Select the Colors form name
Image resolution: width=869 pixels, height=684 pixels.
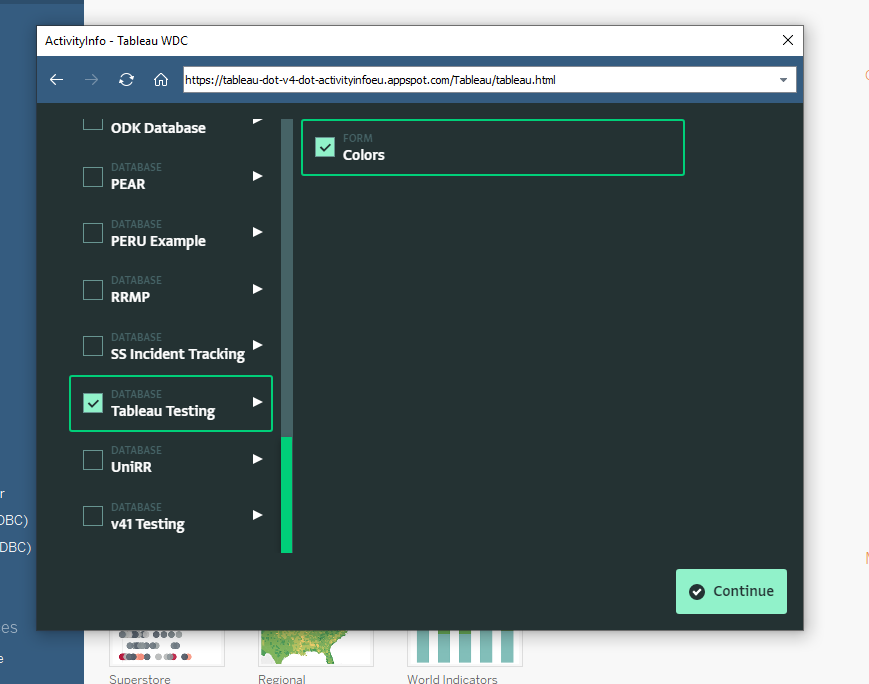coord(364,155)
